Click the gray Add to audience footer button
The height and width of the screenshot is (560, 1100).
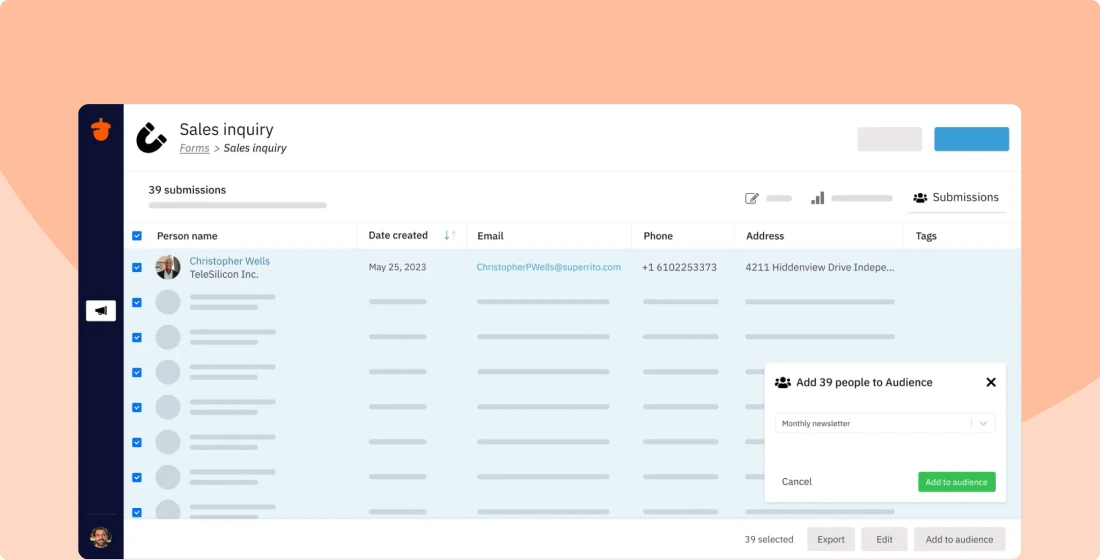959,539
